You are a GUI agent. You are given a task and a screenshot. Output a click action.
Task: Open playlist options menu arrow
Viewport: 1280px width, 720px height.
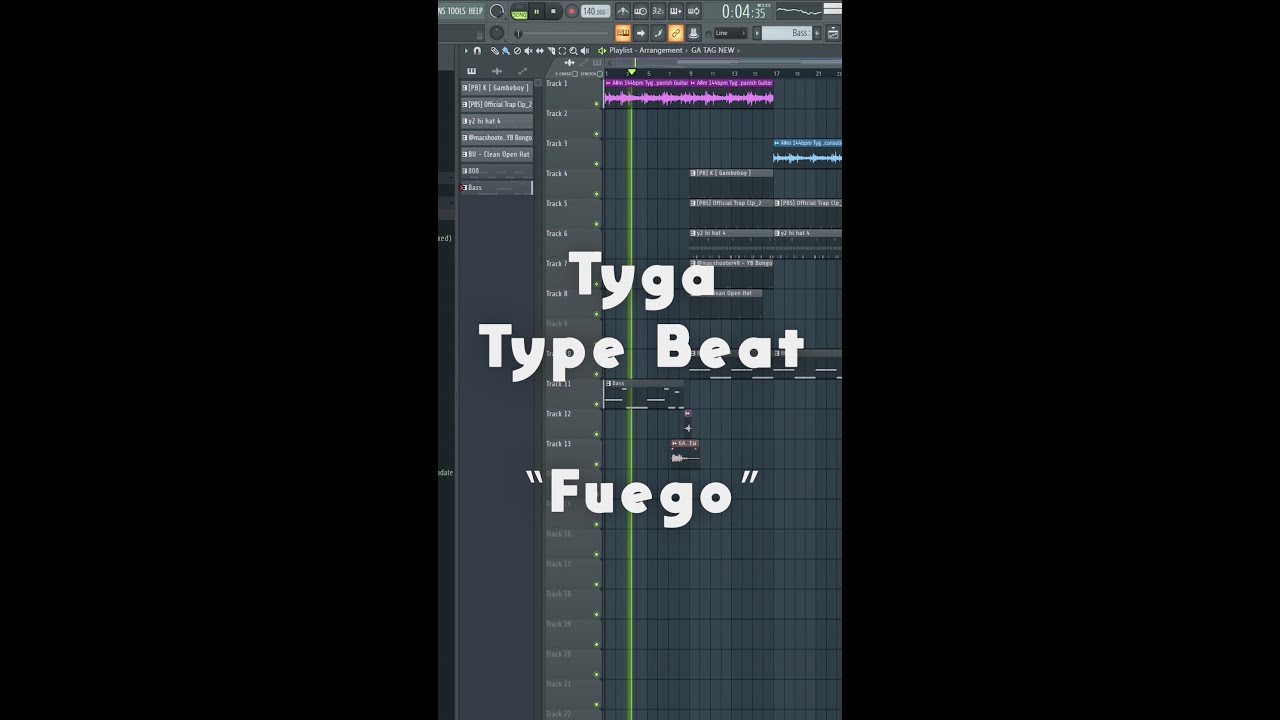point(466,50)
